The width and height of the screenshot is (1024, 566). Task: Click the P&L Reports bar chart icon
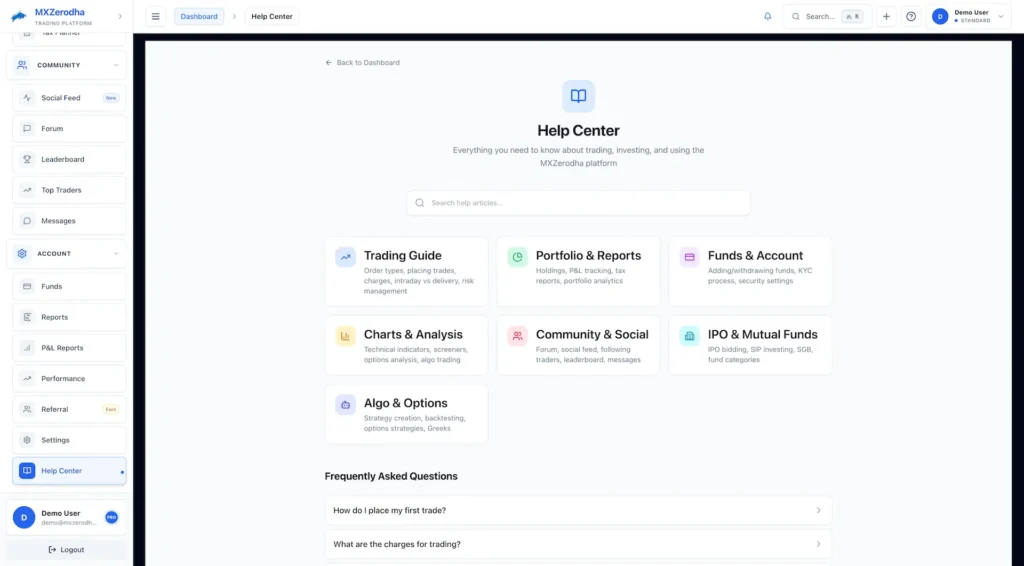tap(27, 347)
